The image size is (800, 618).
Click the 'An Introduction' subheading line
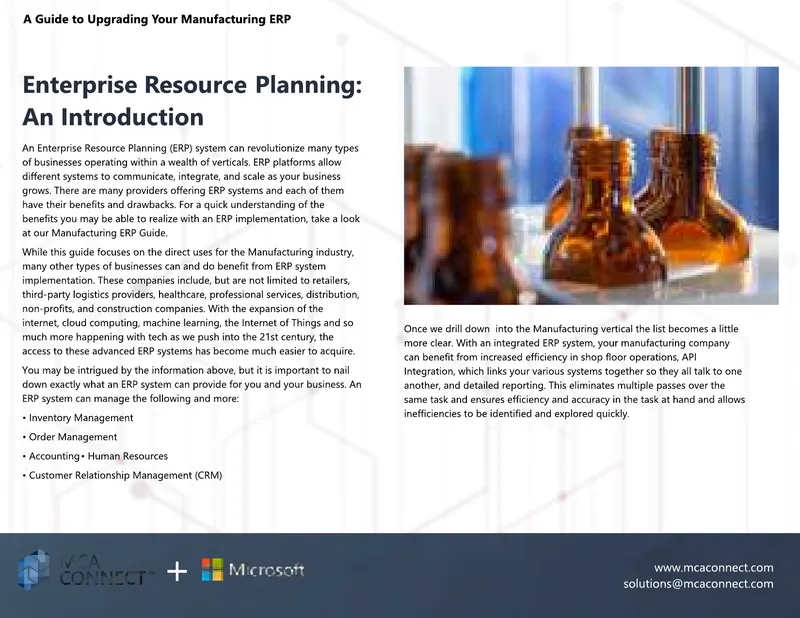click(113, 117)
